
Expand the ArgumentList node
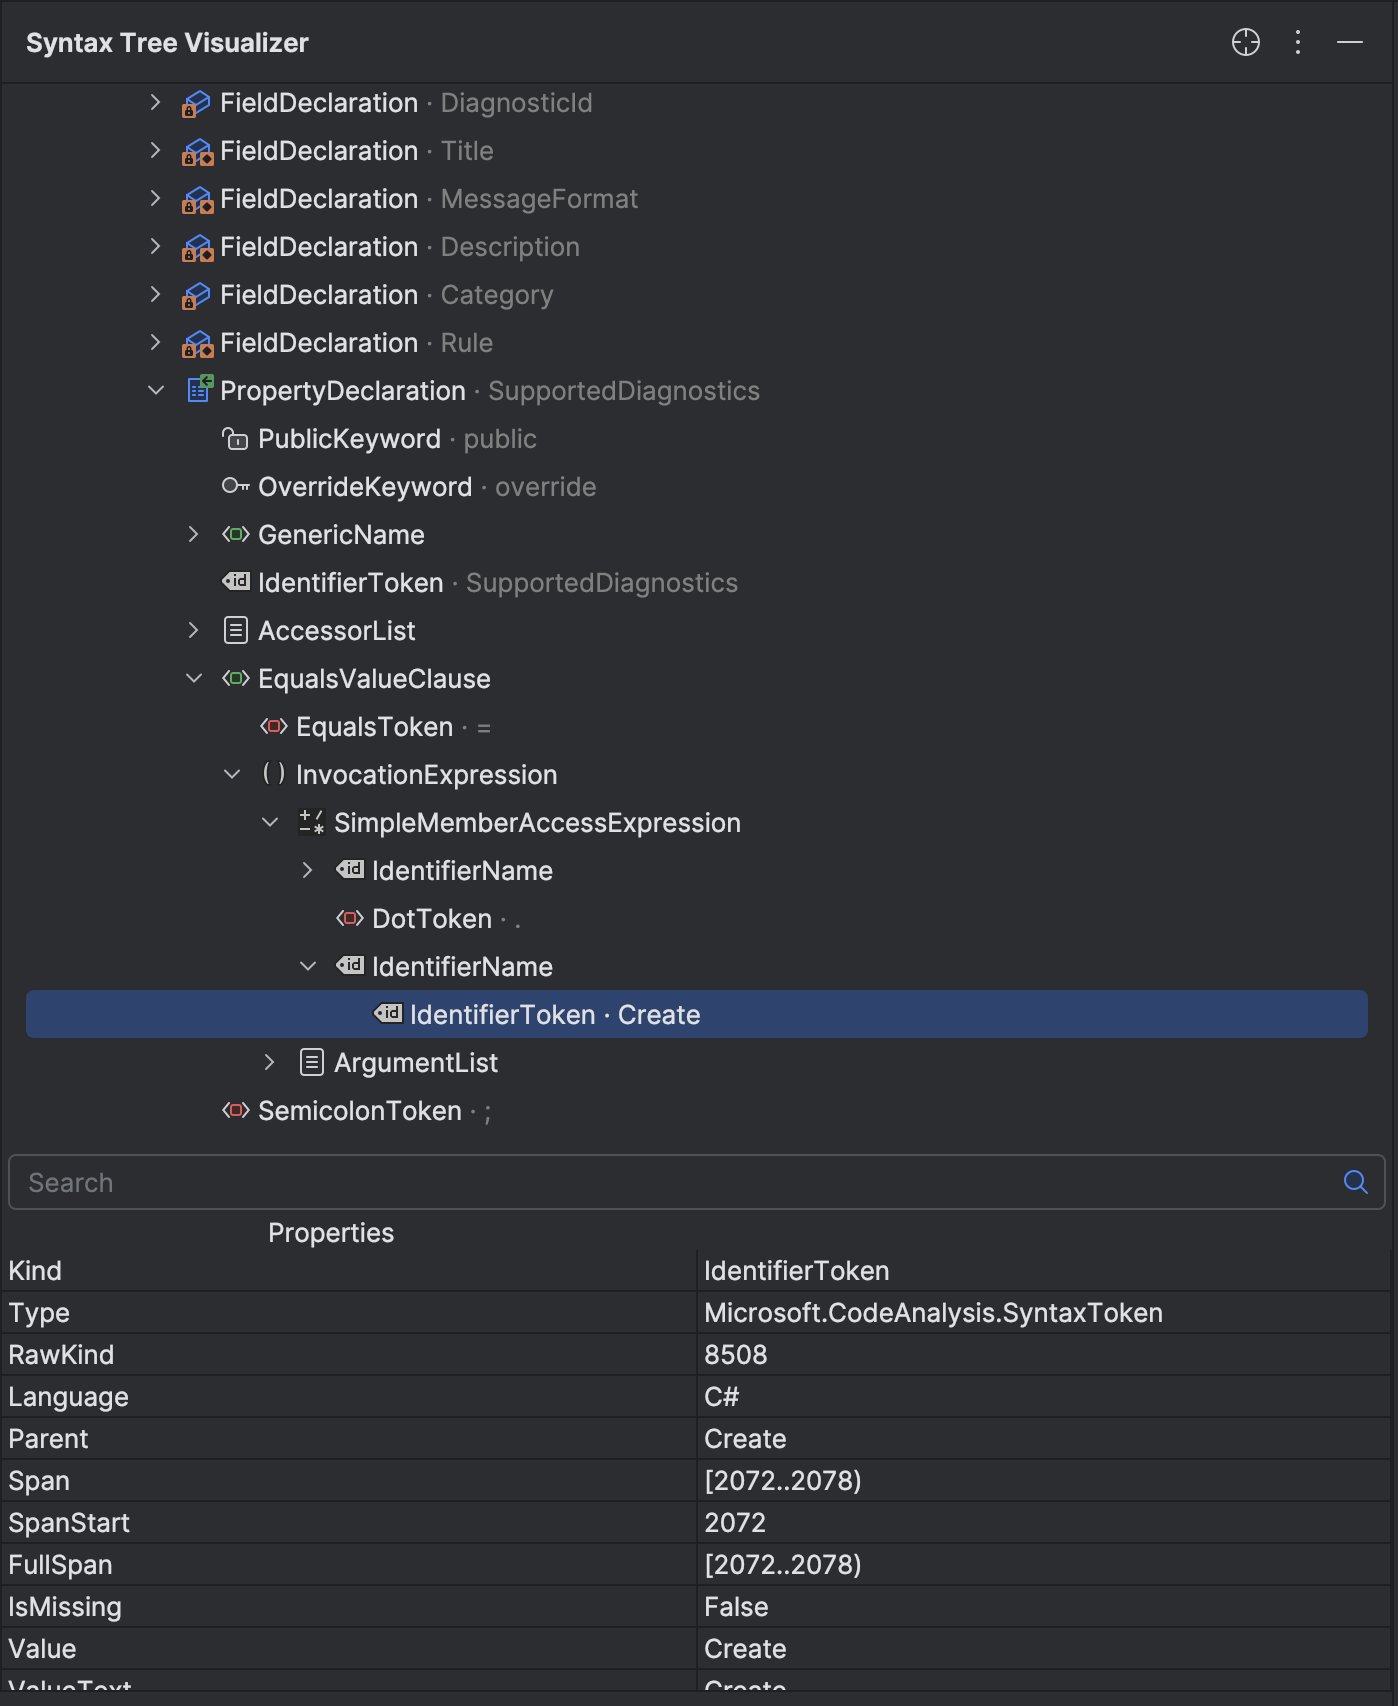269,1062
